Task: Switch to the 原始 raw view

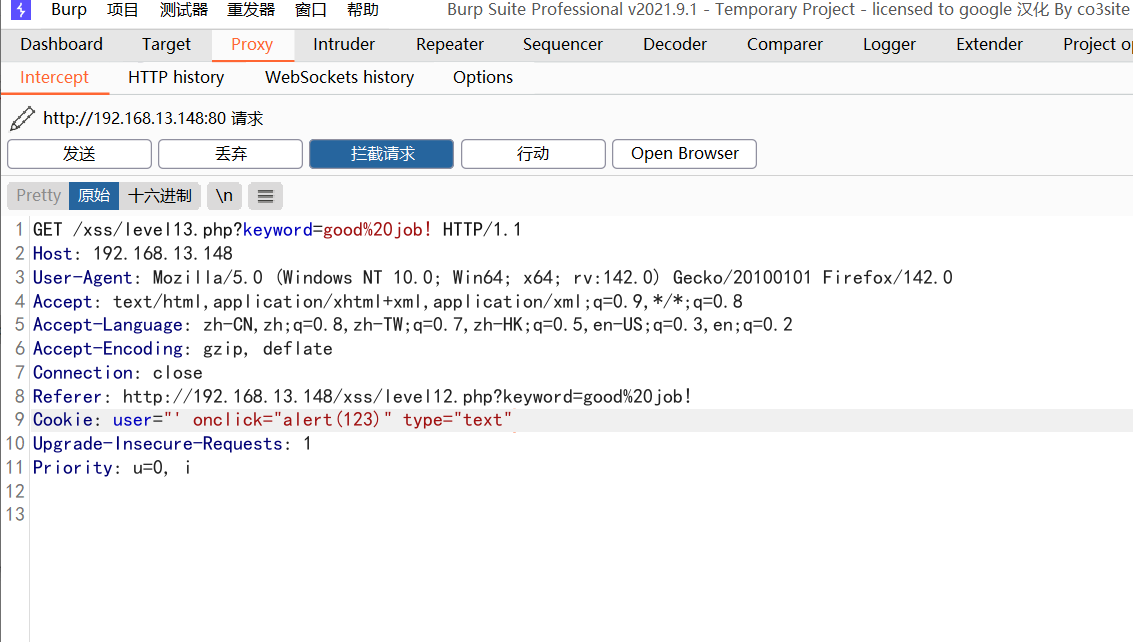Action: (x=94, y=196)
